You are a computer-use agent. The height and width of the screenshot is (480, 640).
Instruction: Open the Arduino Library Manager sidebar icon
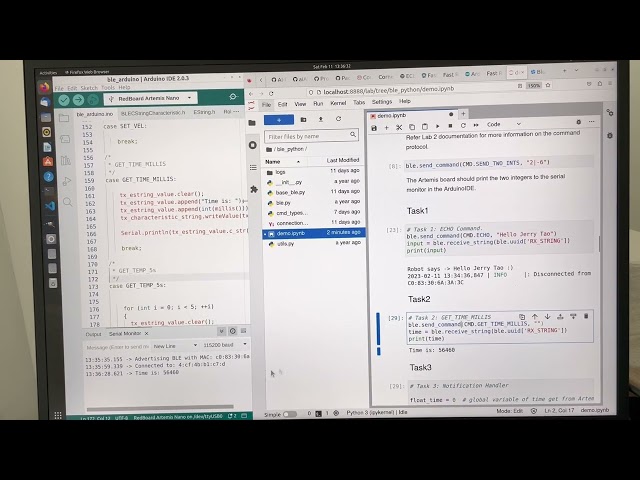66,160
